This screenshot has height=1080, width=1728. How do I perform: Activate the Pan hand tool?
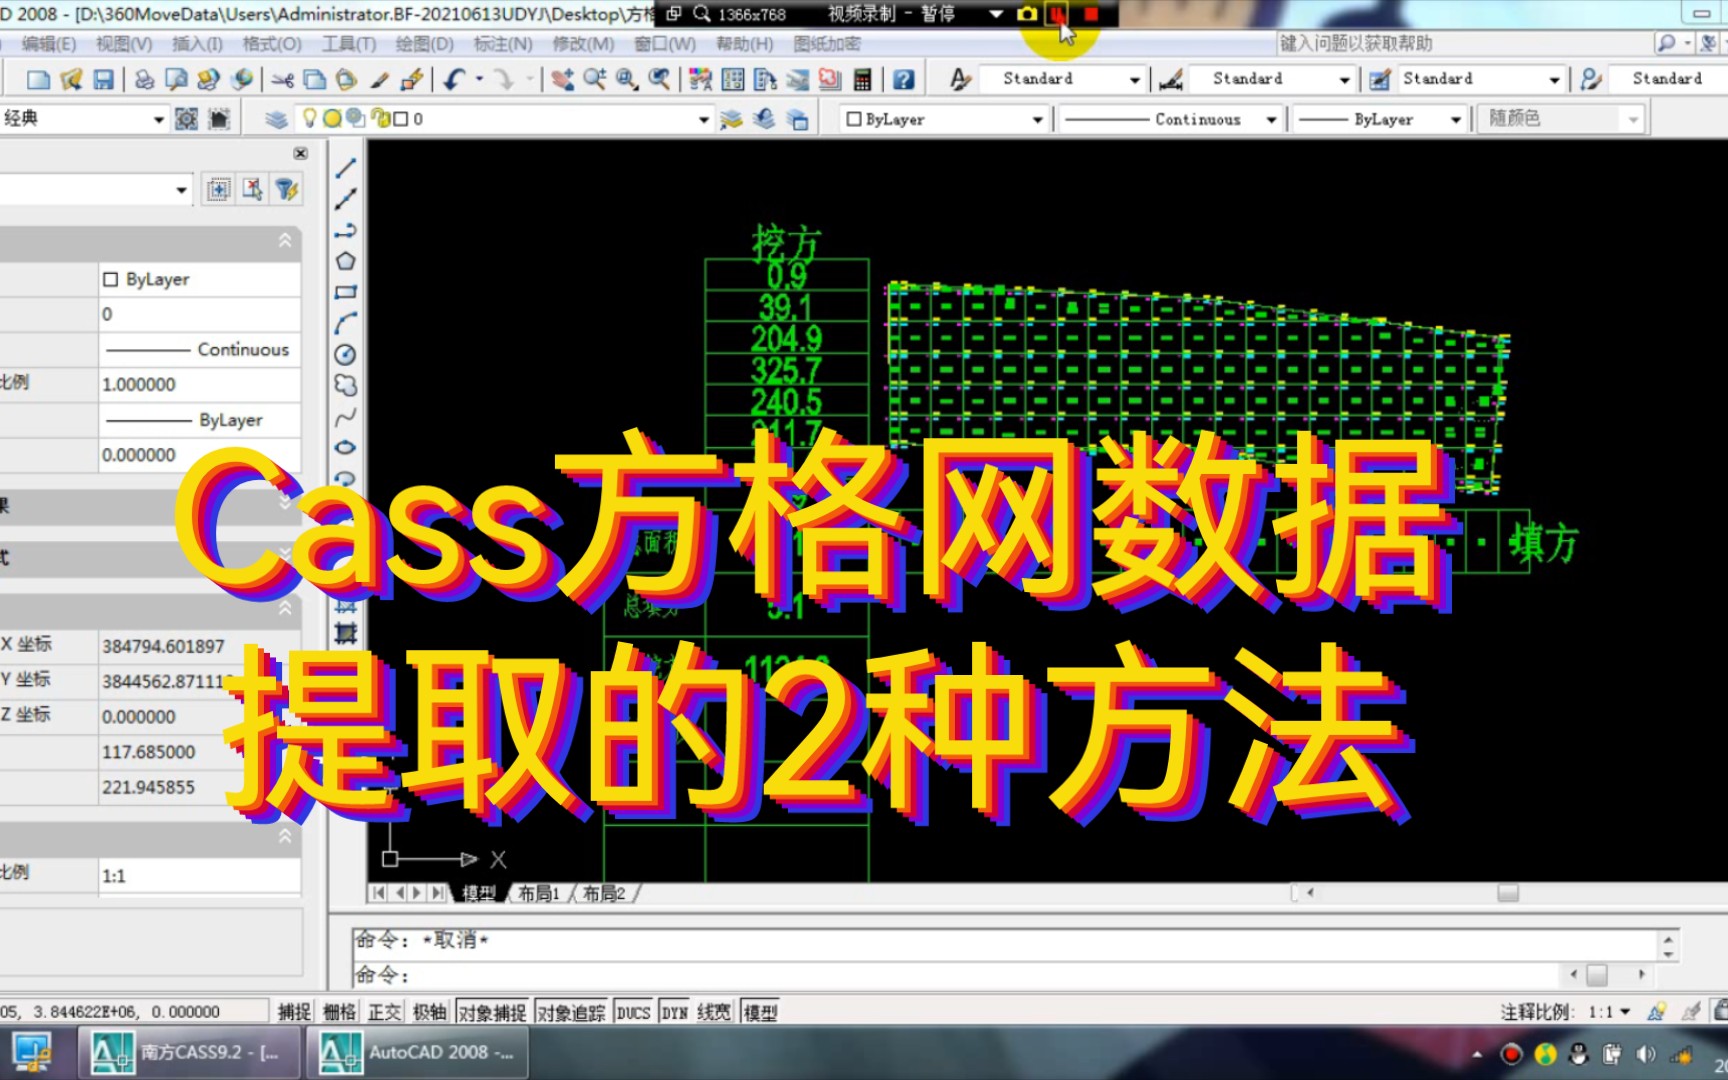click(x=562, y=80)
